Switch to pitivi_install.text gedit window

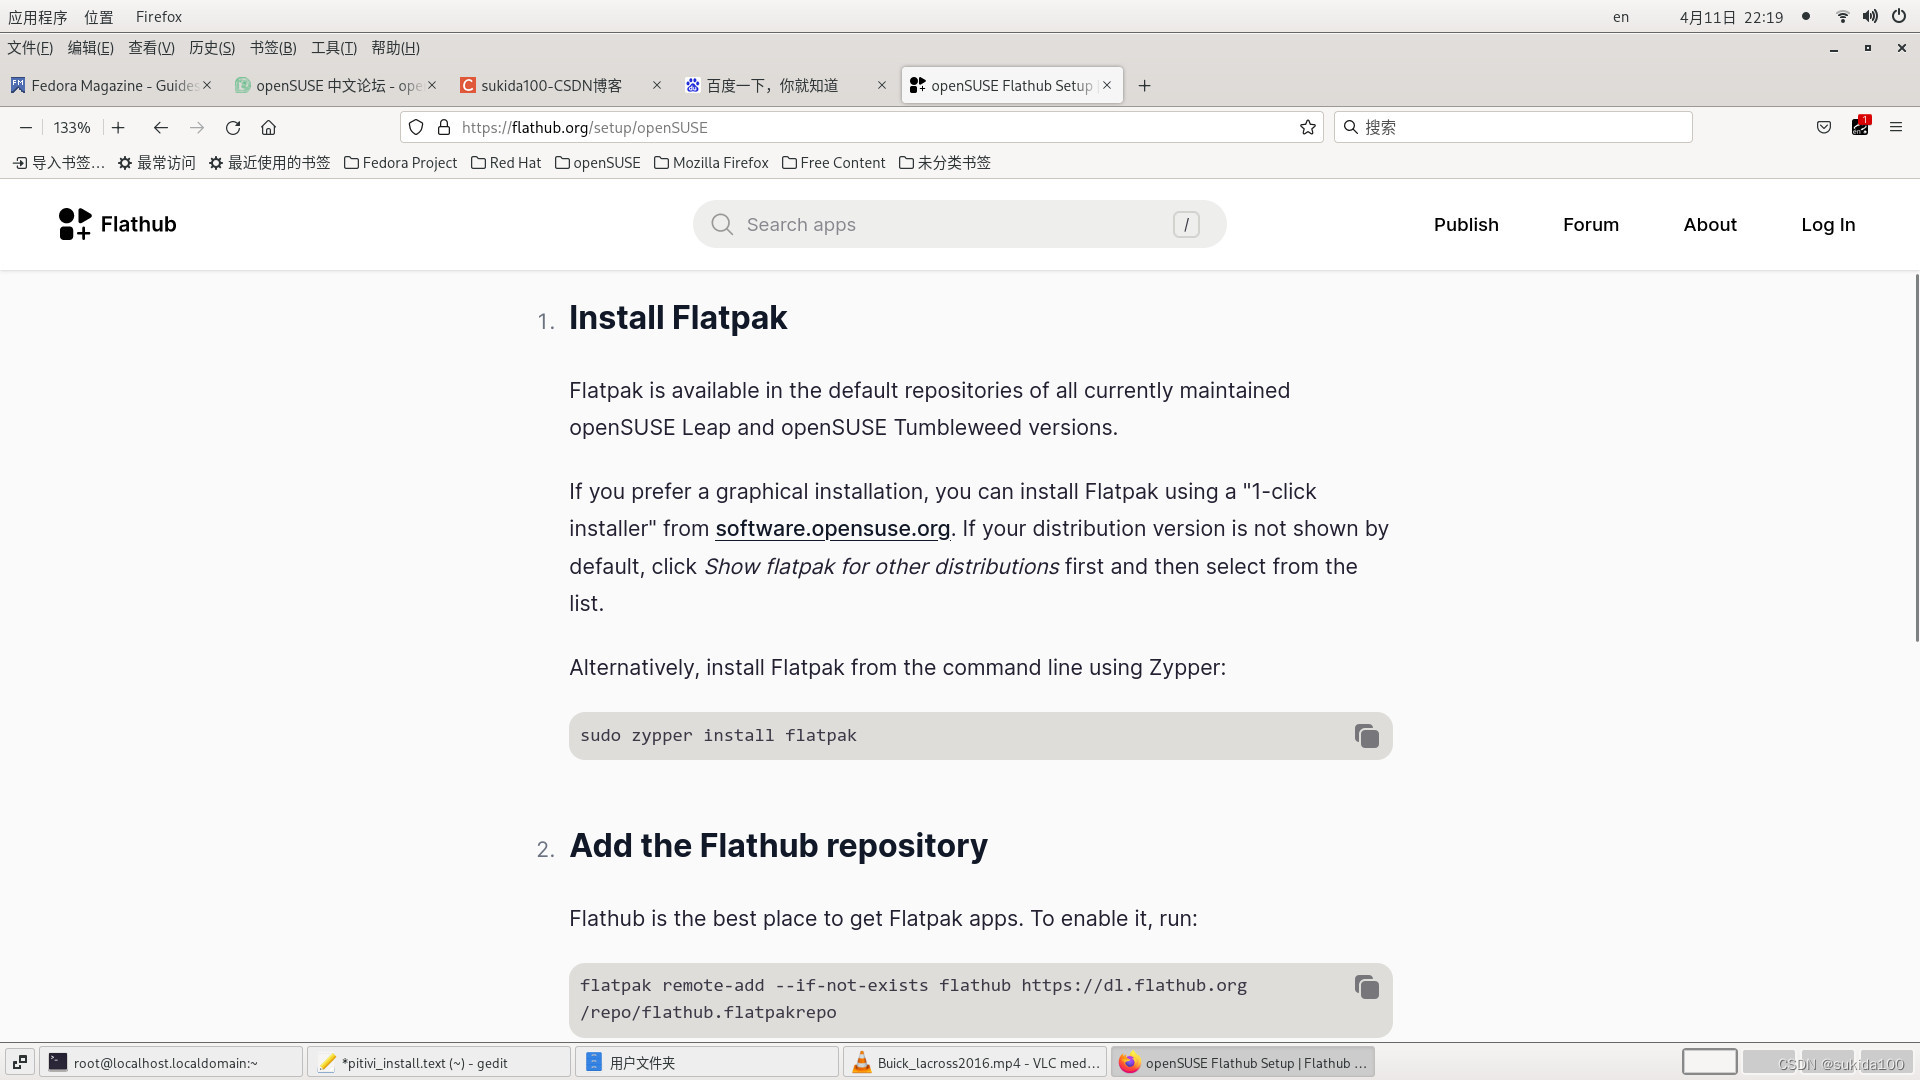coord(439,1062)
